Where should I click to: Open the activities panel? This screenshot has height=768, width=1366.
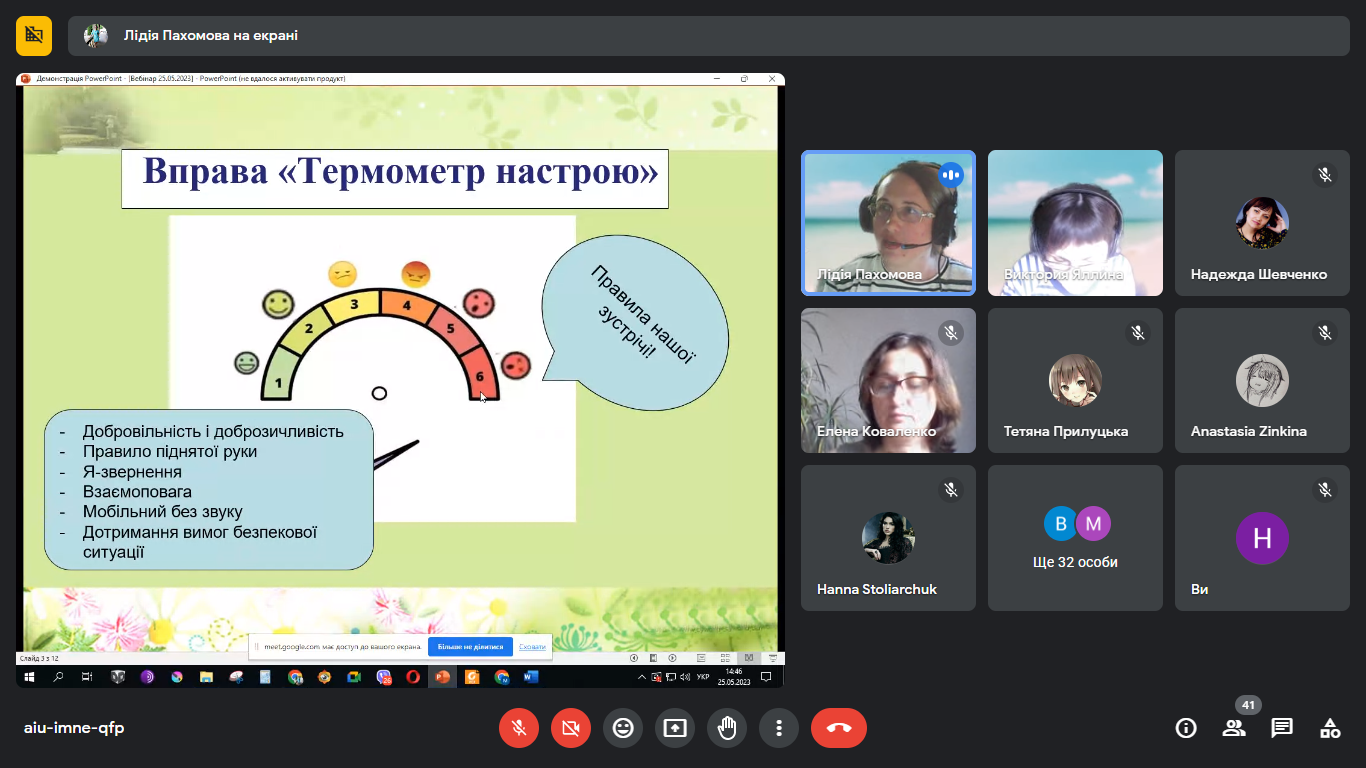pos(1330,728)
